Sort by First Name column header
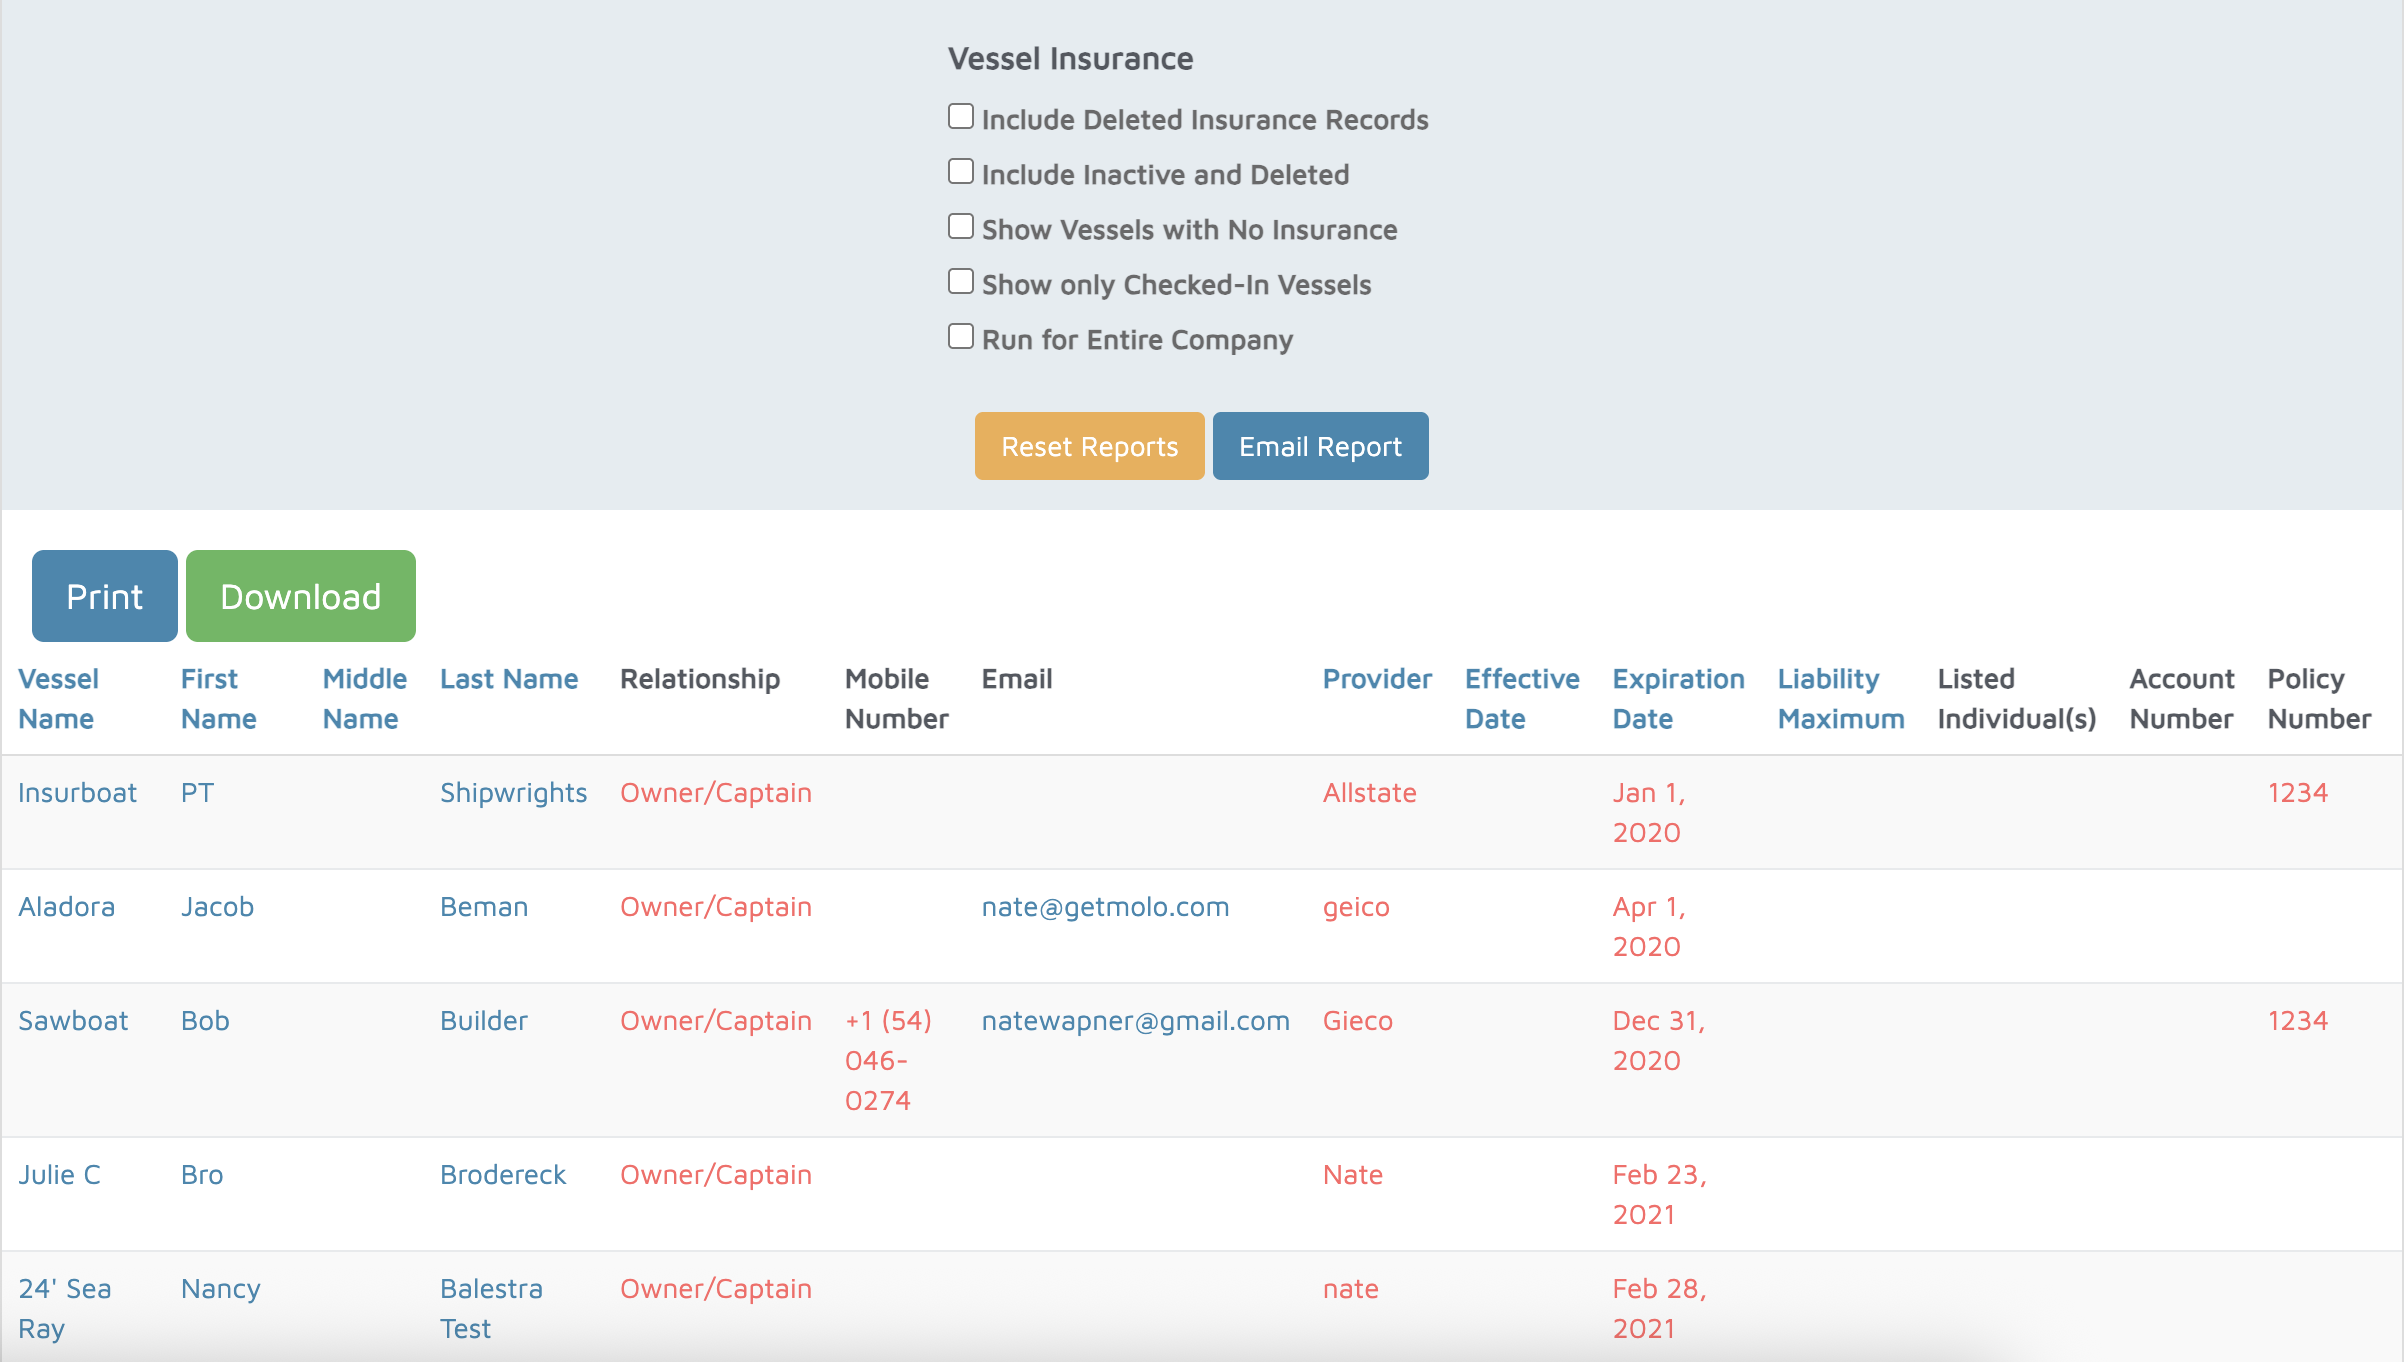Viewport: 2406px width, 1362px height. tap(218, 698)
